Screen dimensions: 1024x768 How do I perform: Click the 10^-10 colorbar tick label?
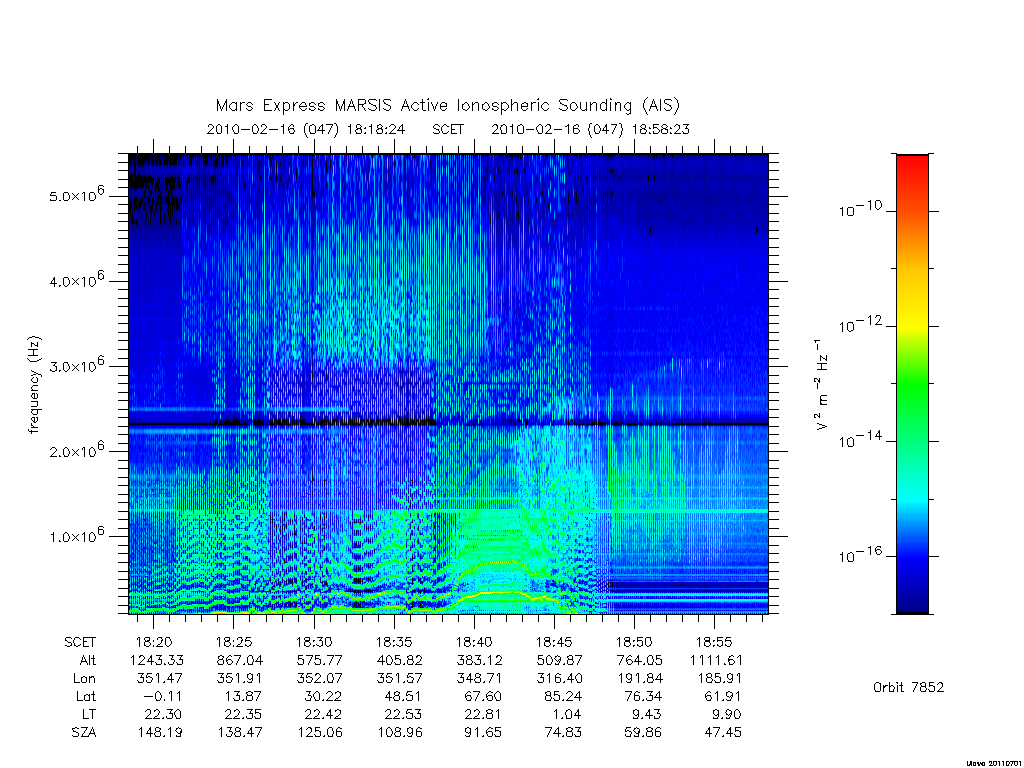(860, 209)
